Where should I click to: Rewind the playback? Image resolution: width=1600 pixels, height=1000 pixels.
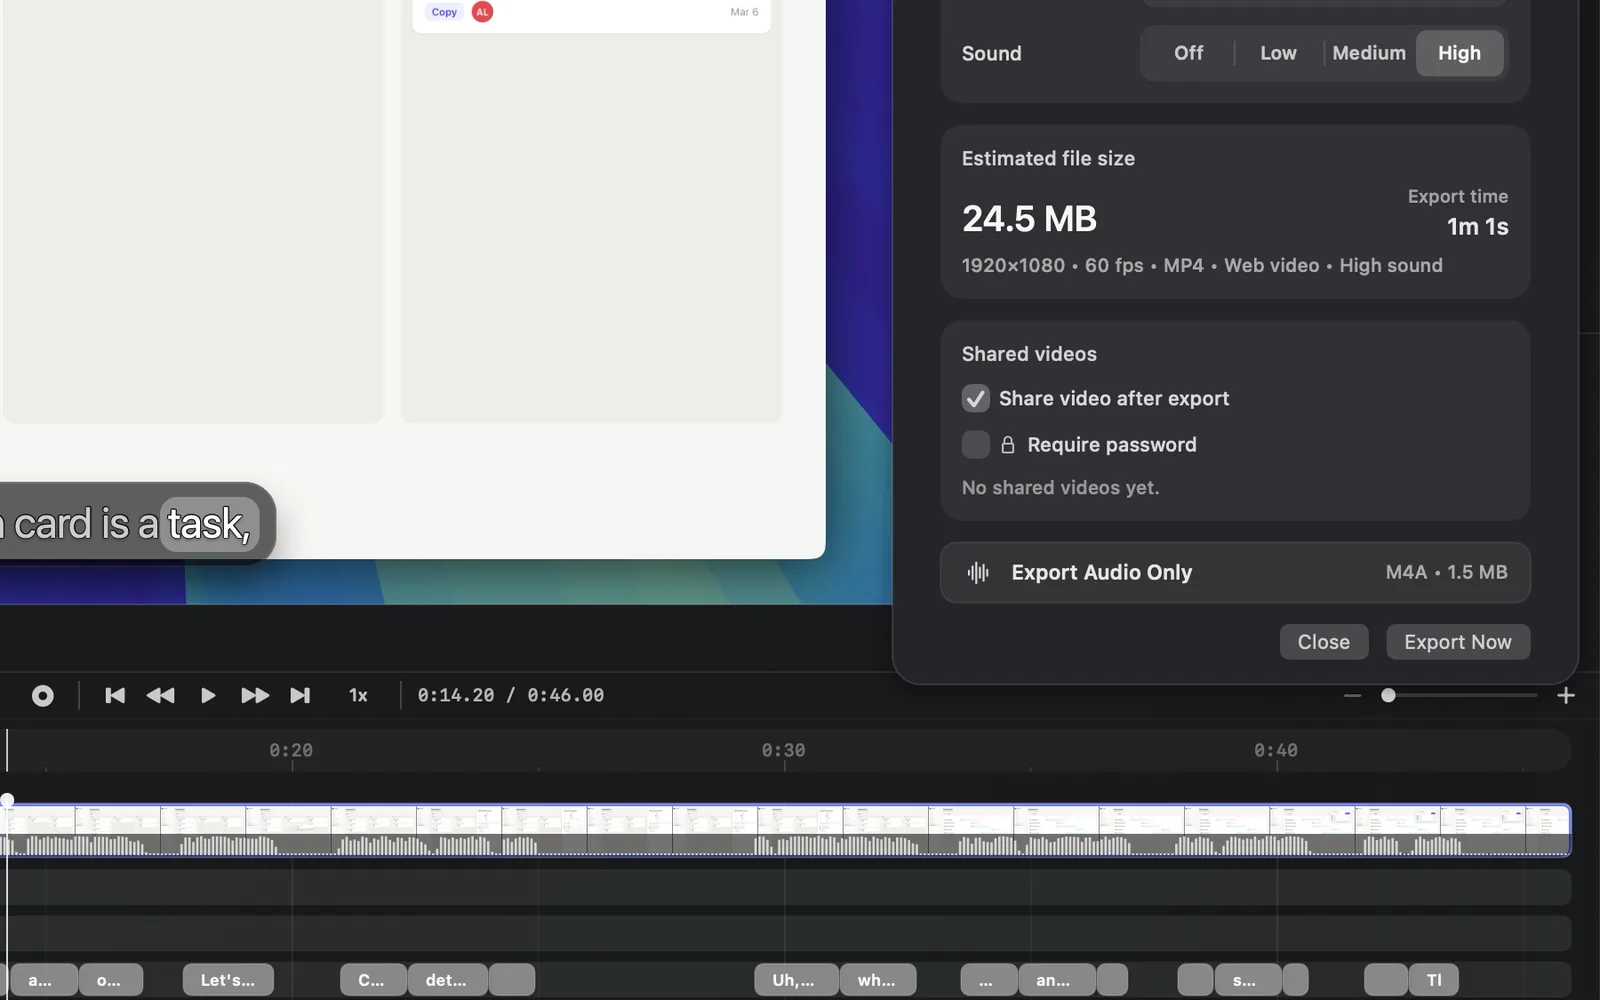(160, 696)
